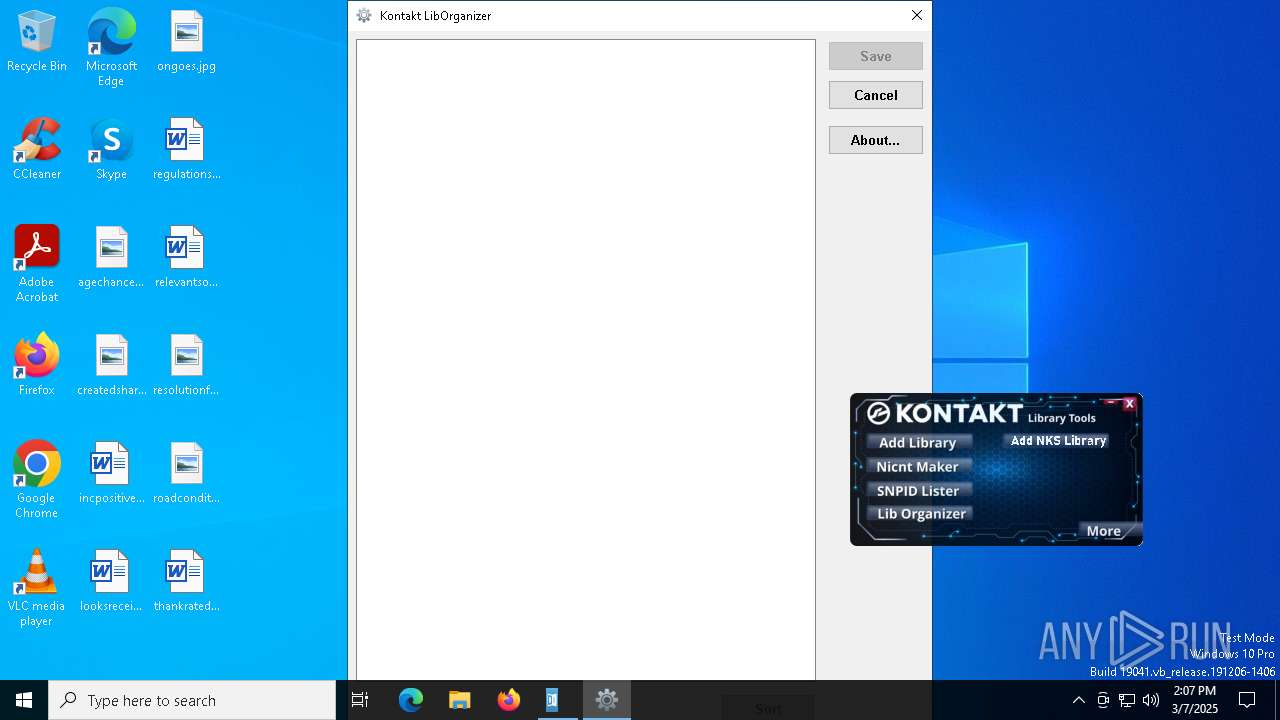The height and width of the screenshot is (720, 1280).
Task: Open the taskbar clock and calendar
Action: pos(1194,700)
